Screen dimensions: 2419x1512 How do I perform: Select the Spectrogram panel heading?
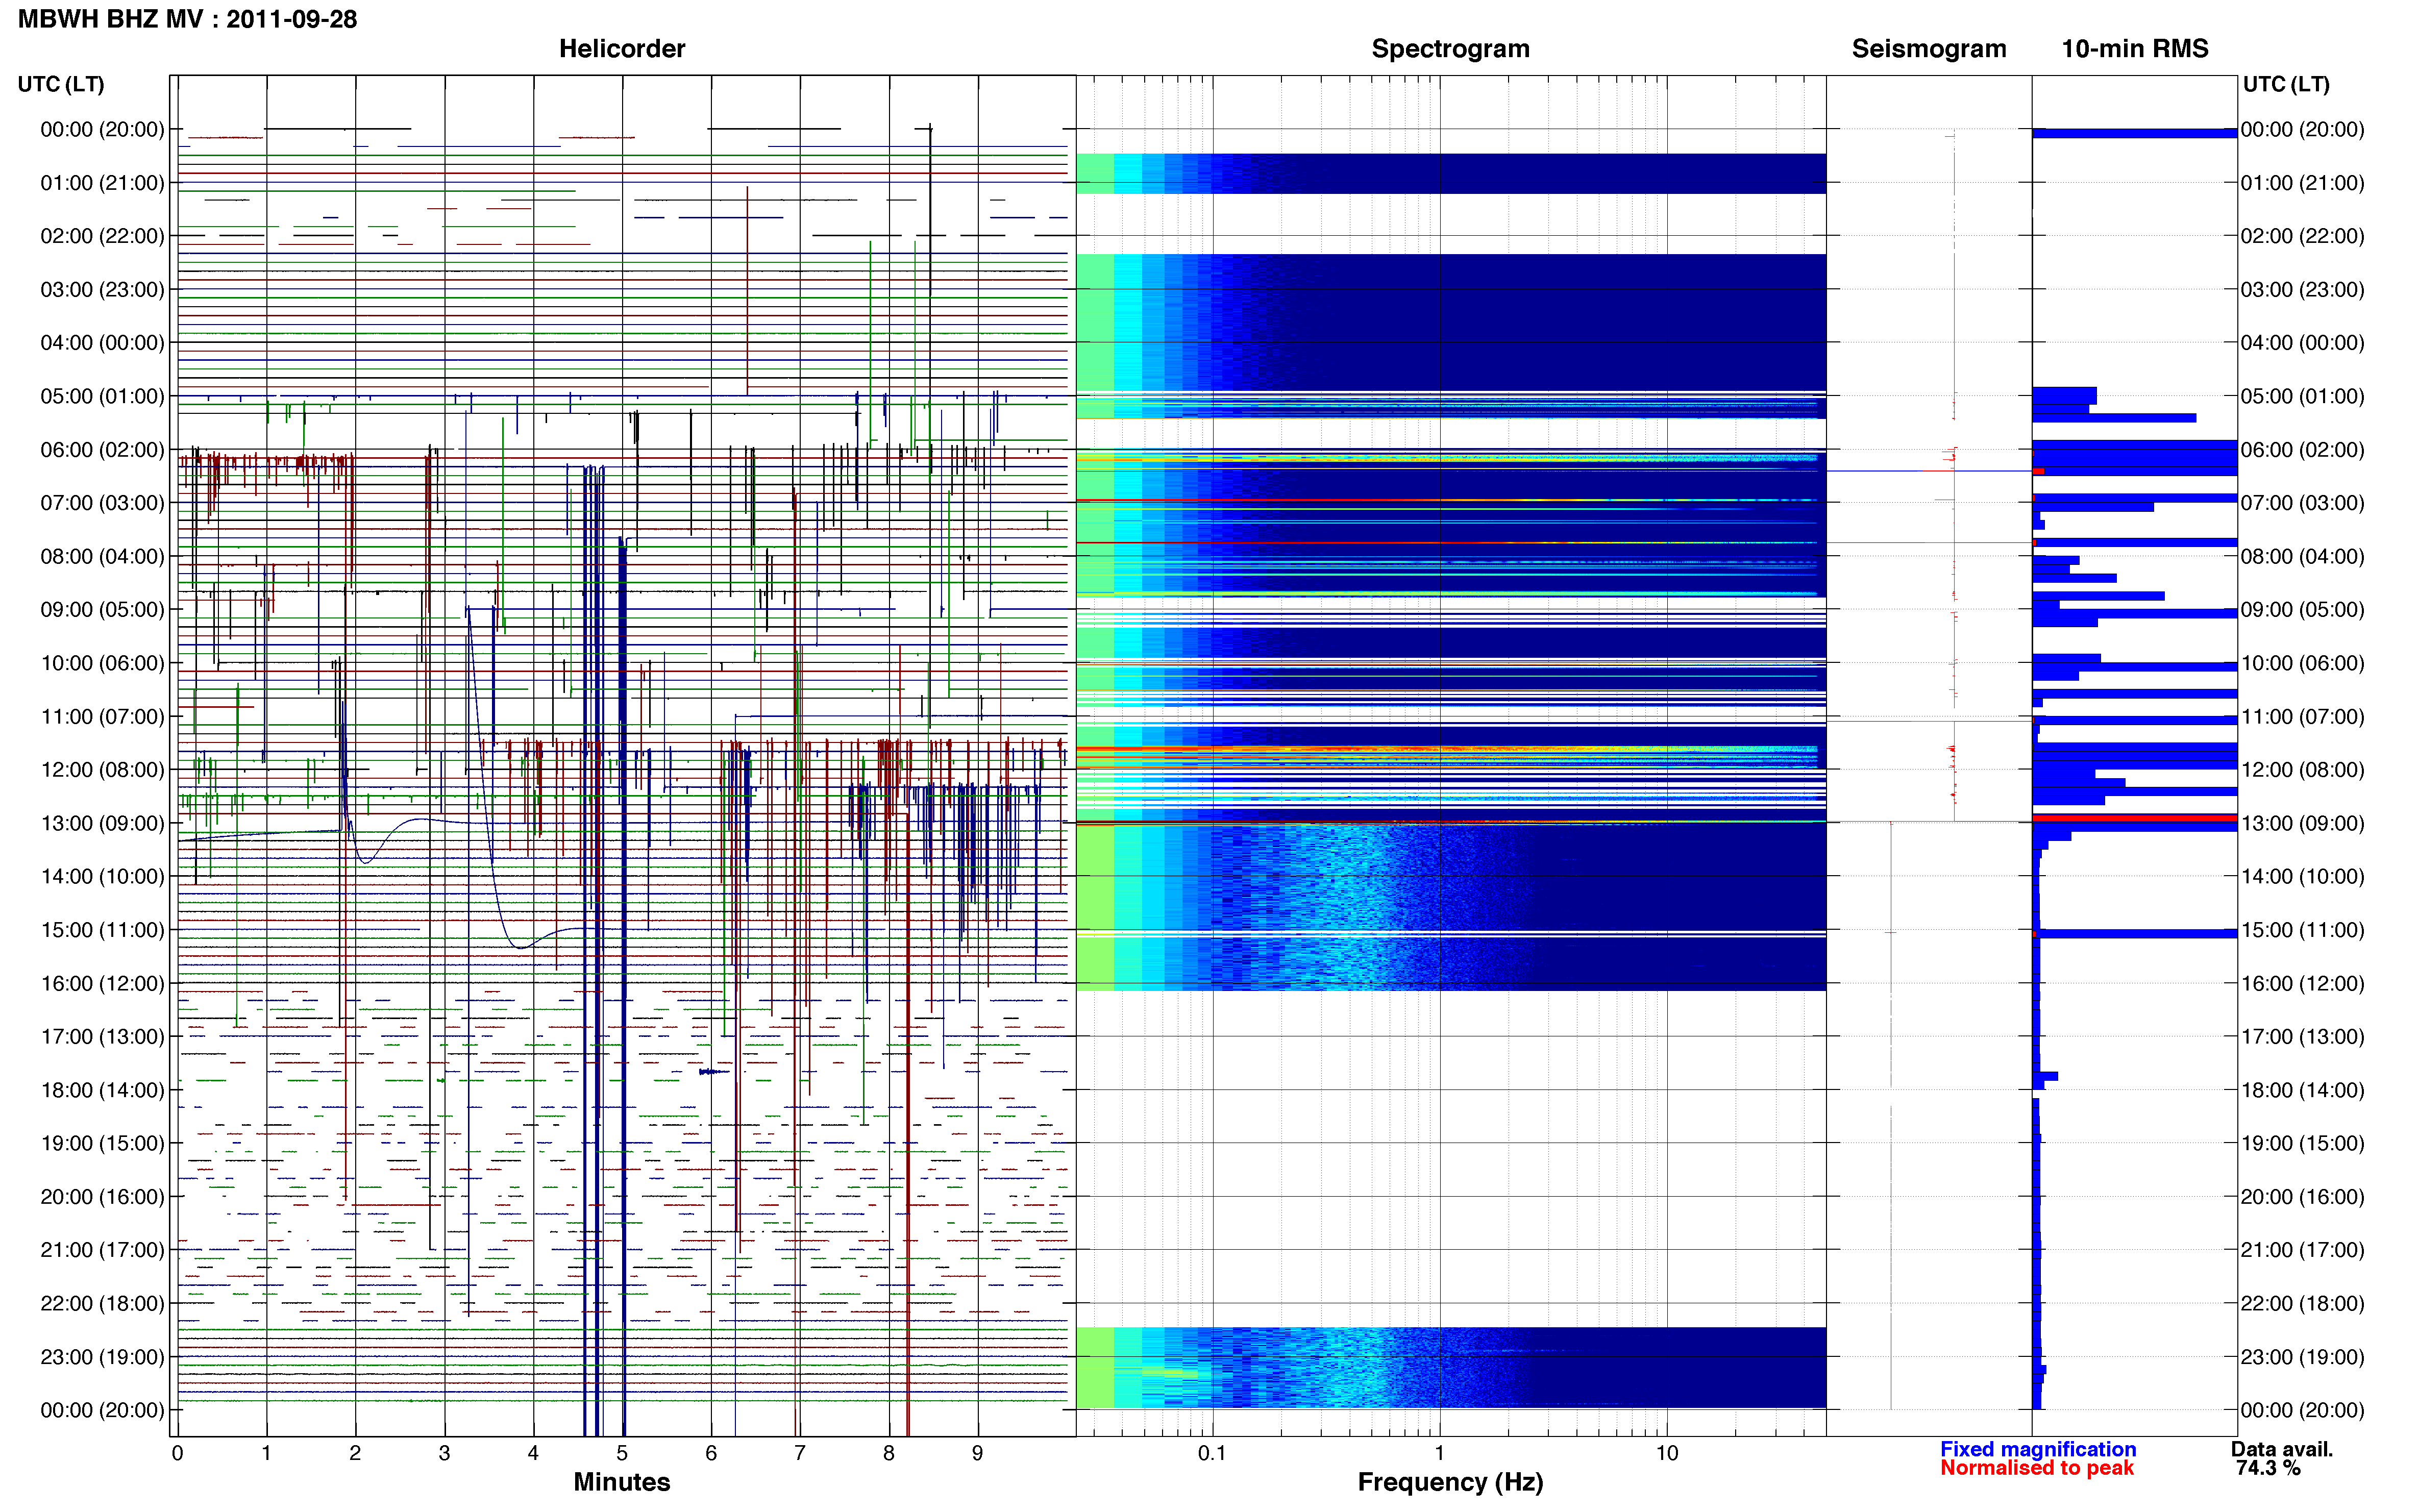coord(1450,49)
